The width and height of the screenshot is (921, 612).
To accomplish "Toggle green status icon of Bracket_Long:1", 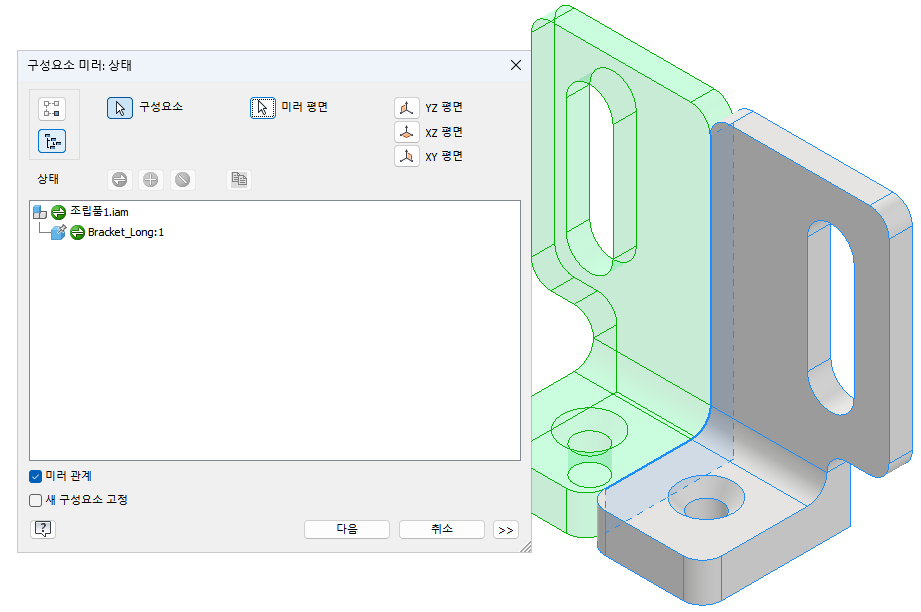I will tap(78, 233).
